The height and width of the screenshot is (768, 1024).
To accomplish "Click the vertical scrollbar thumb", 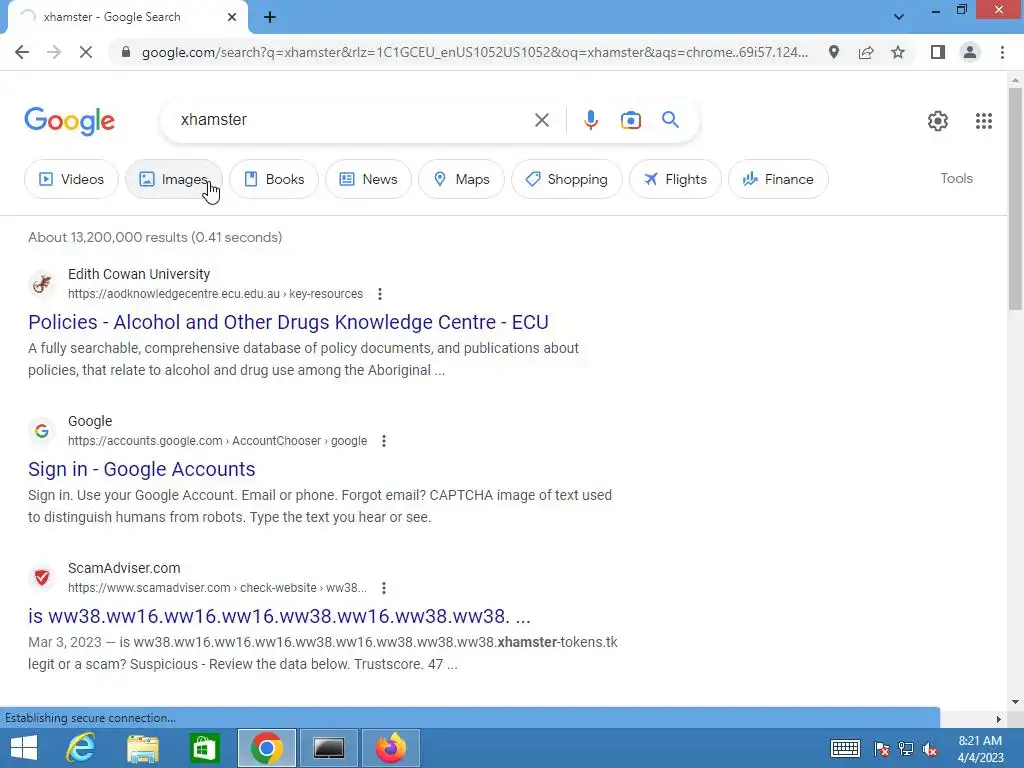I will pos(1015,199).
